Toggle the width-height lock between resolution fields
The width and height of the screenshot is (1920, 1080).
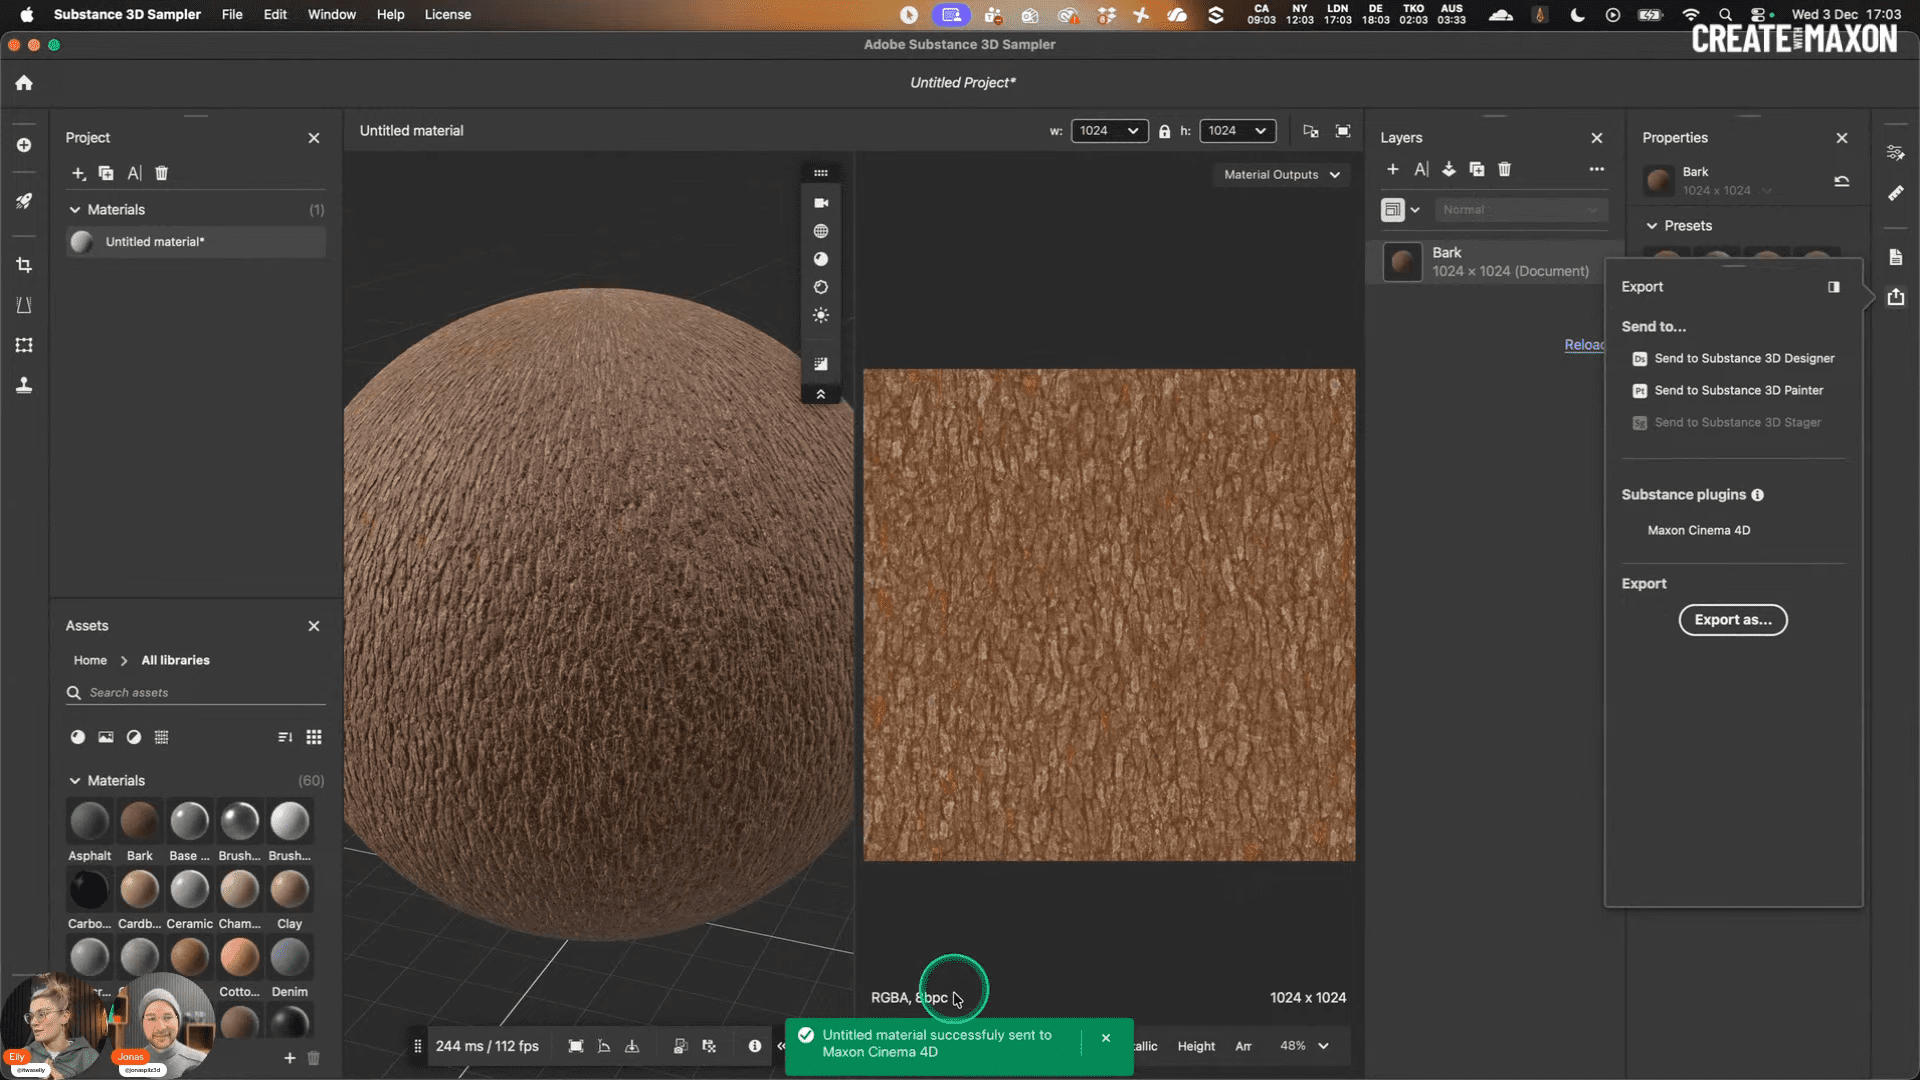click(x=1164, y=131)
